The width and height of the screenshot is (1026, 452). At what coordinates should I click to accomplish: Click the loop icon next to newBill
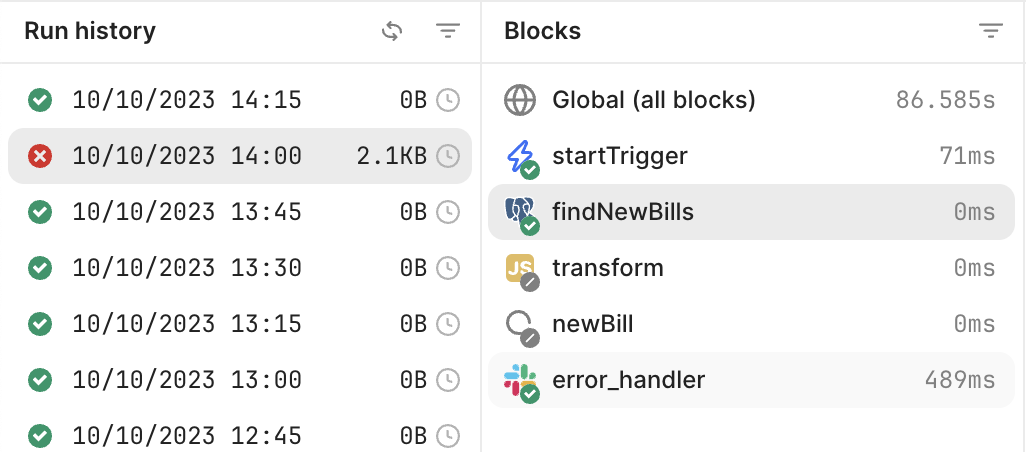[519, 323]
